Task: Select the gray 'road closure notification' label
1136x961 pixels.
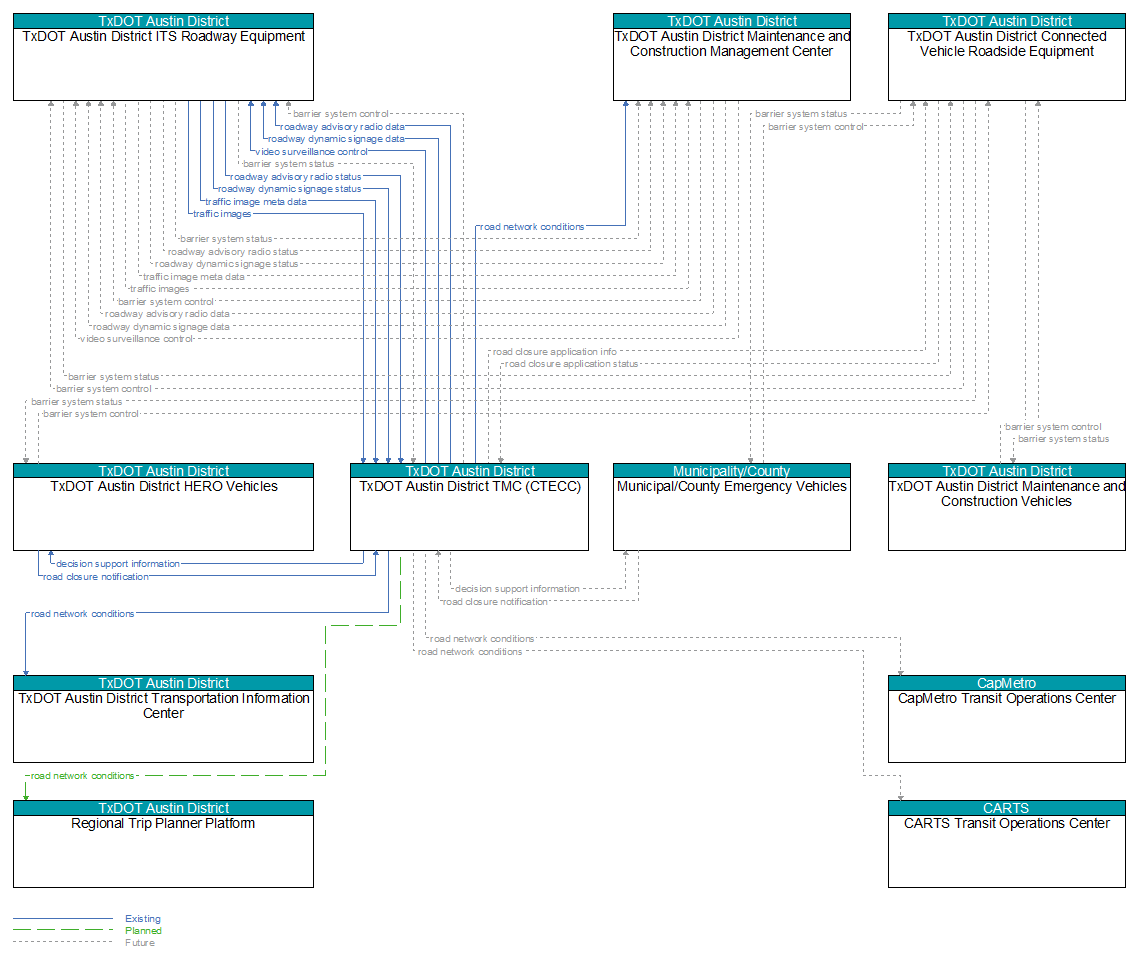Action: 495,602
